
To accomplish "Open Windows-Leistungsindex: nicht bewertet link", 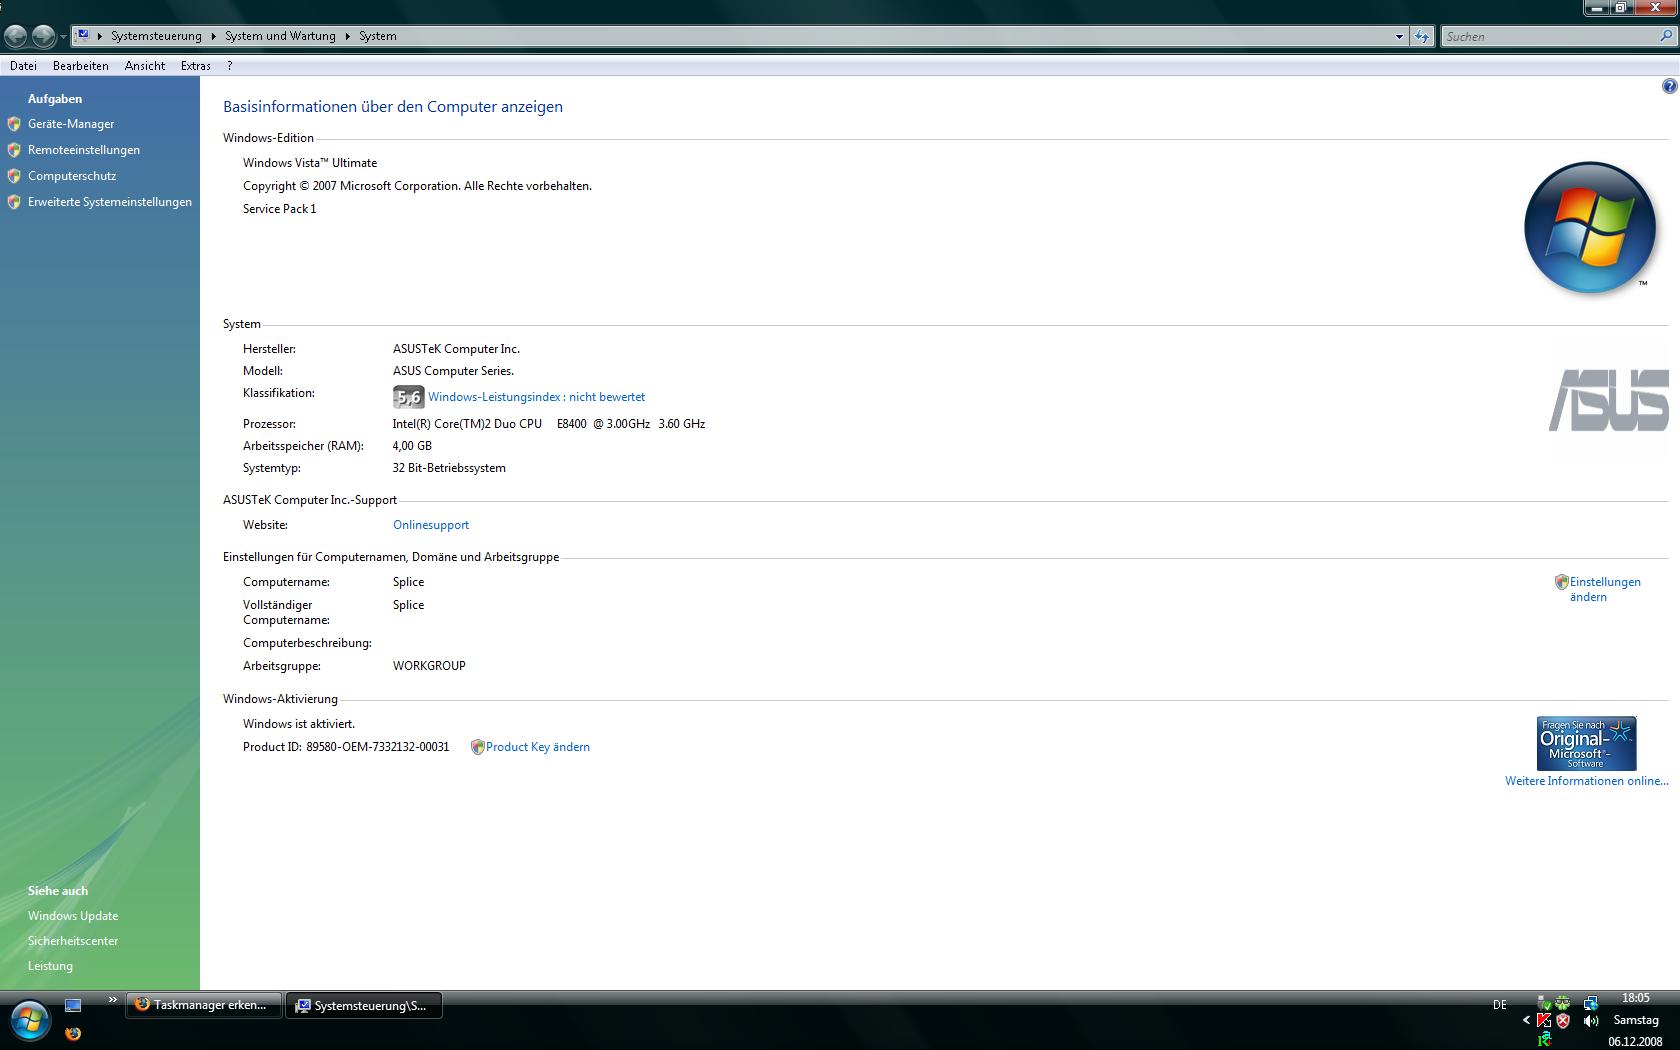I will (x=536, y=397).
